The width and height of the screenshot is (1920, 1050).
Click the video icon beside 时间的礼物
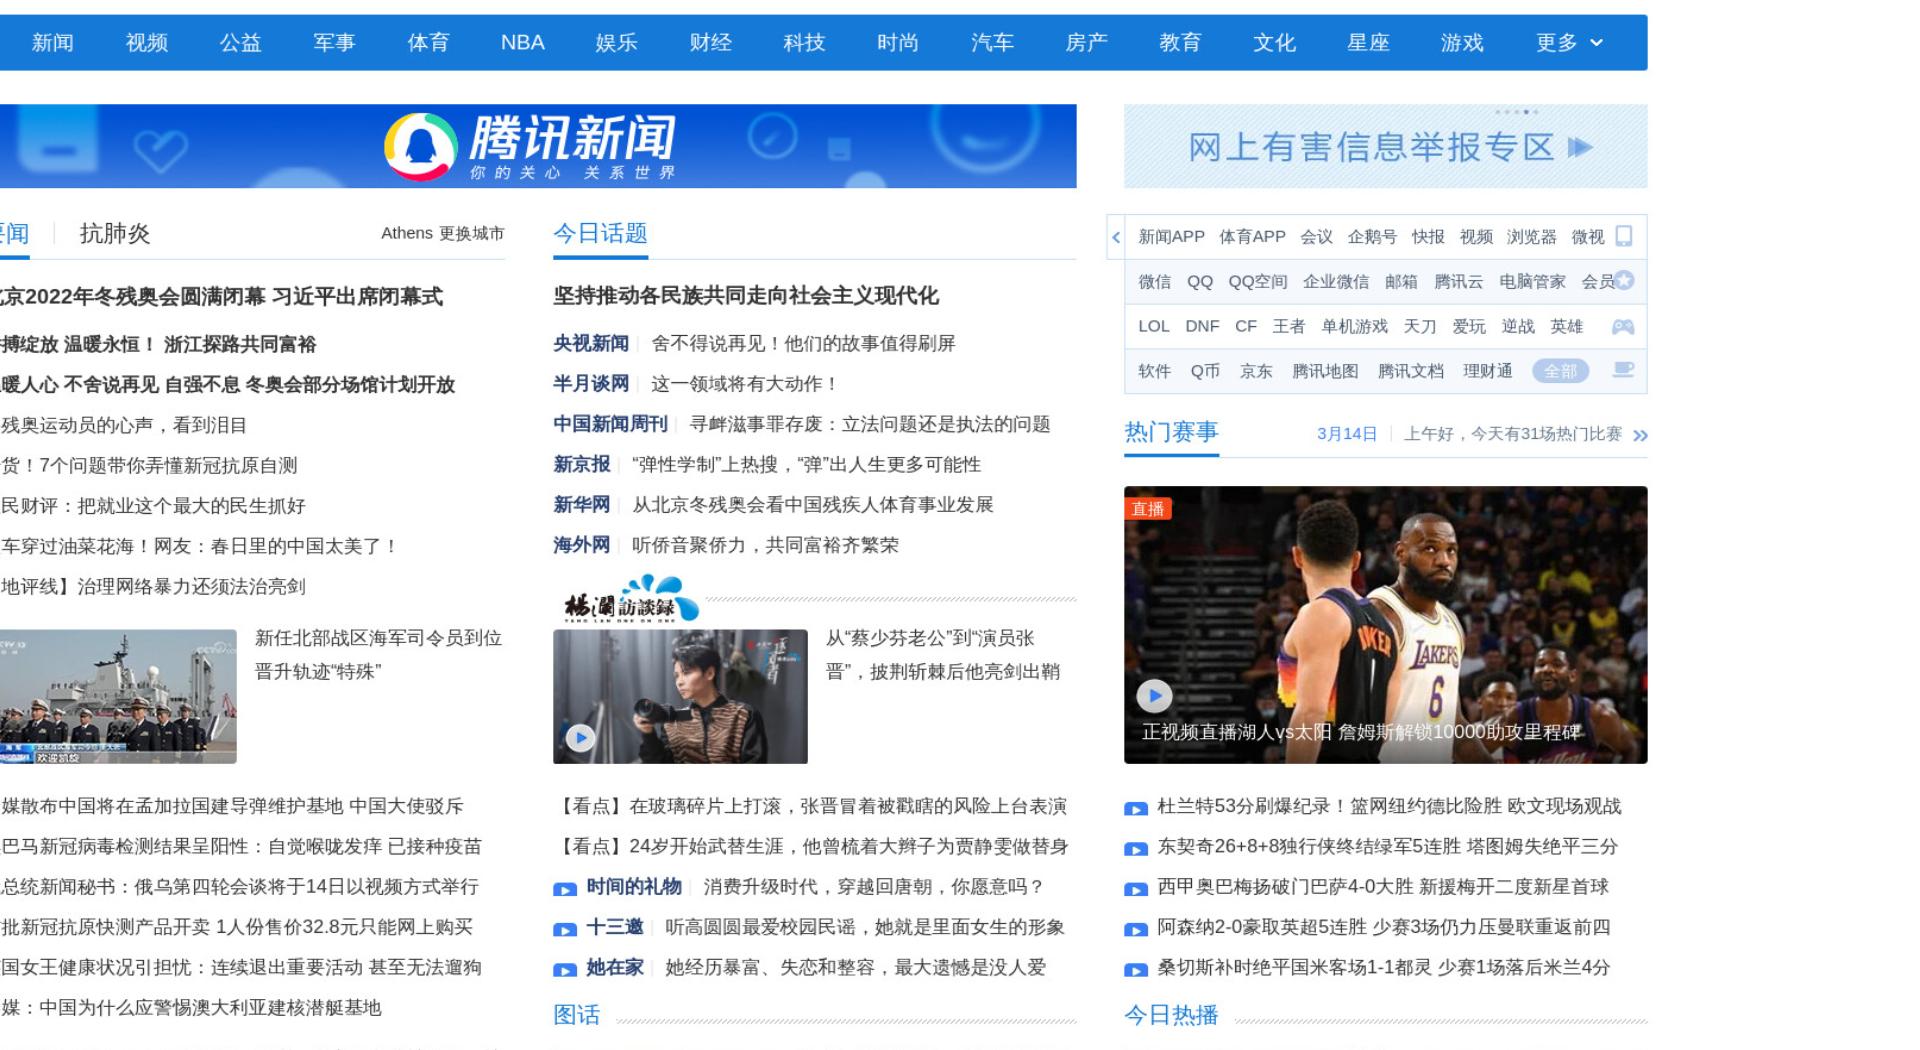(565, 888)
